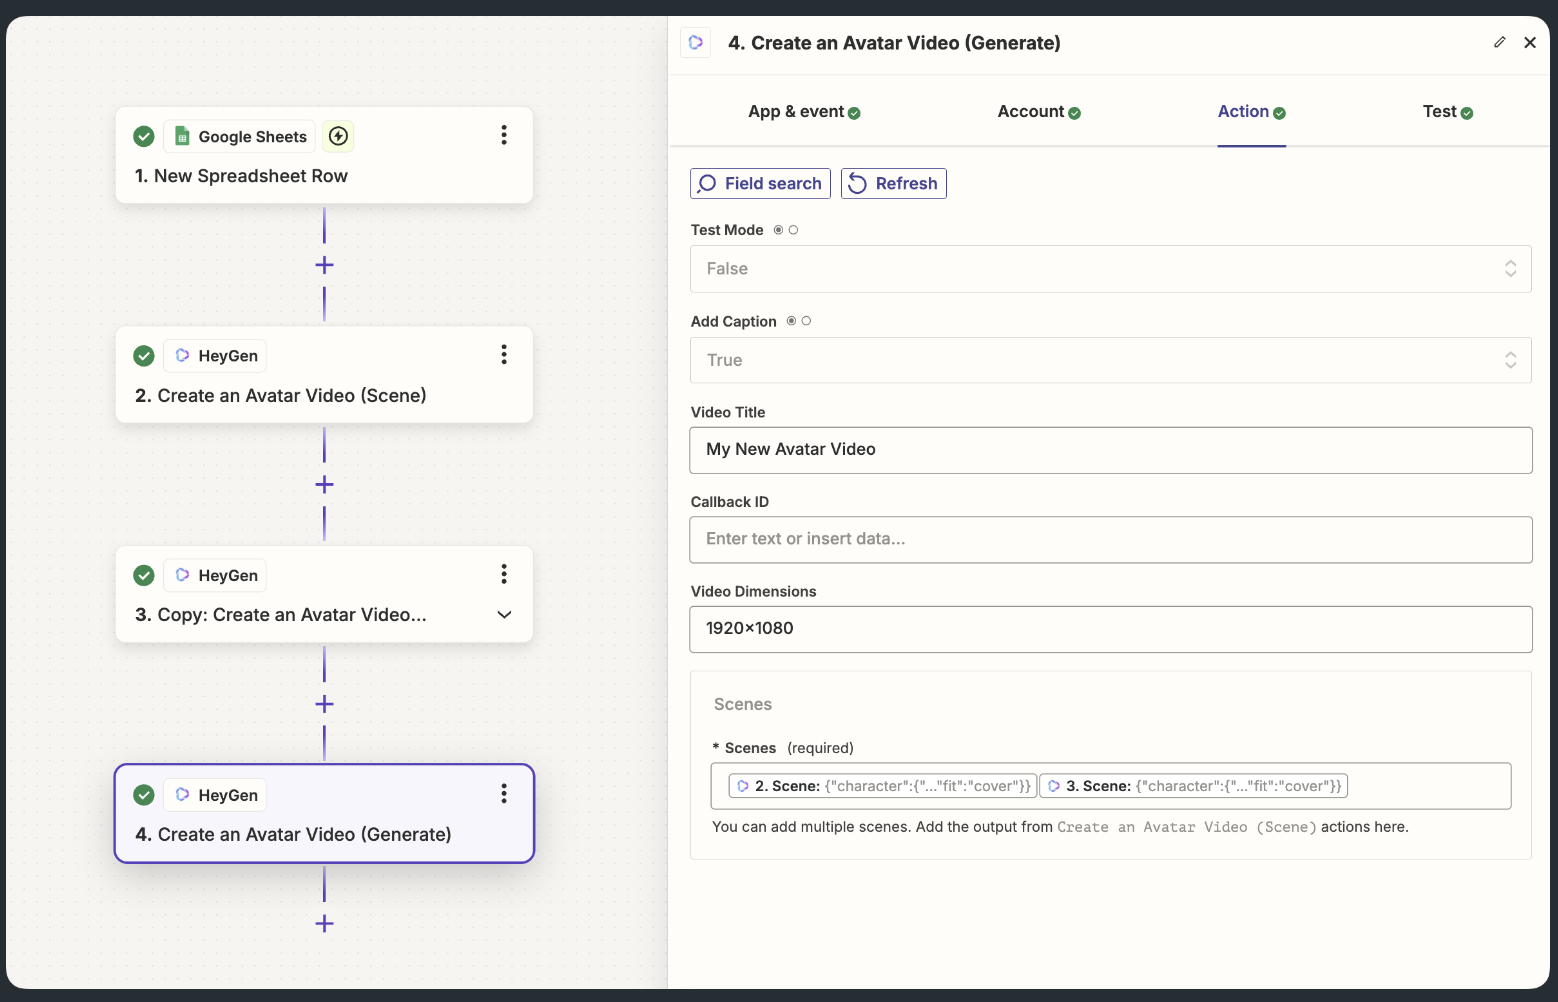The height and width of the screenshot is (1002, 1558).
Task: Click empty area of Scenes field after pills
Action: click(x=1428, y=786)
